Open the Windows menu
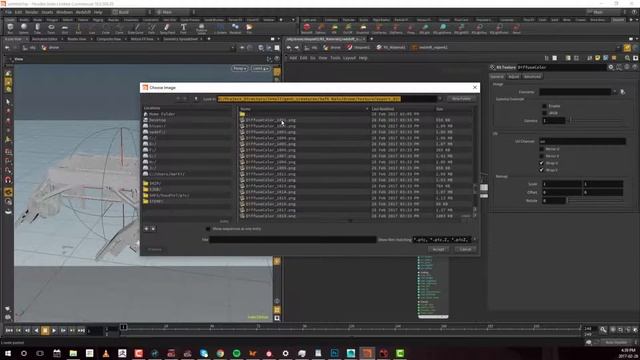The image size is (640, 360). 64,12
